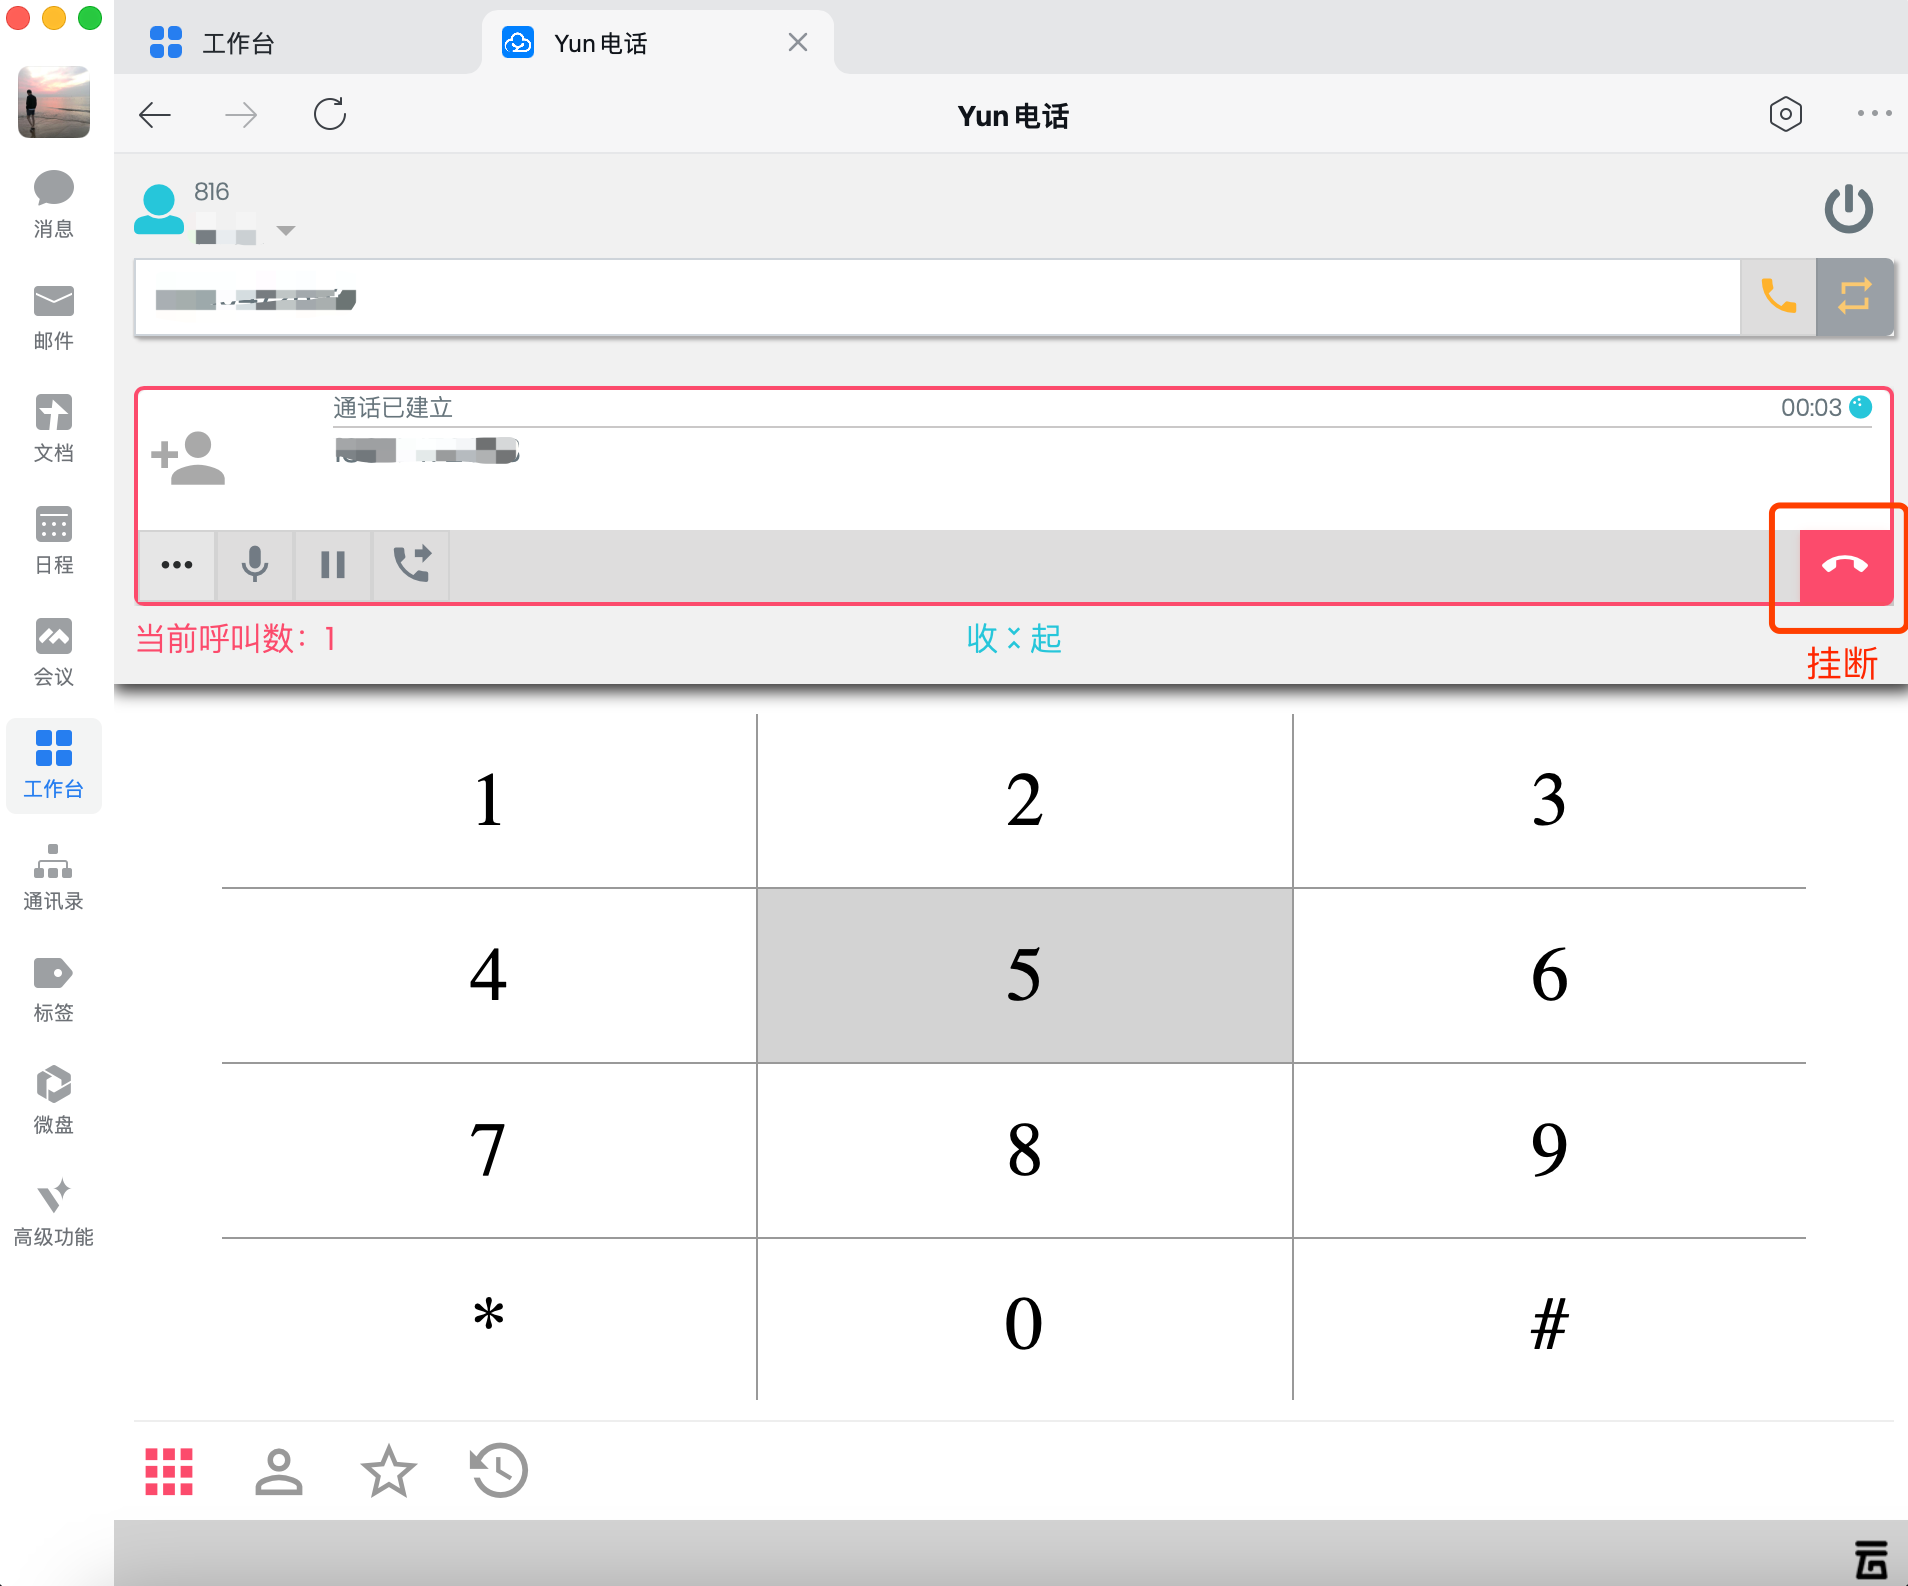
Task: Dial digit 5 on keypad
Action: coord(1024,975)
